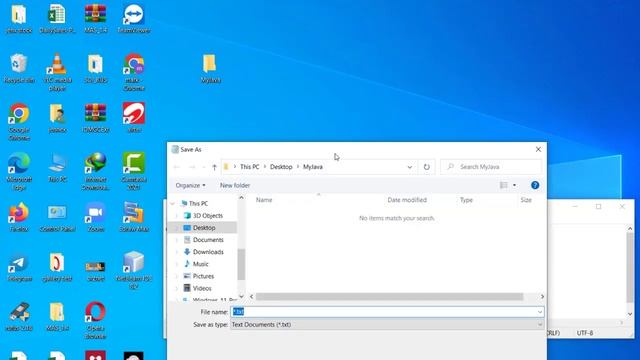Launch Firefox from the desktop

tap(19, 217)
